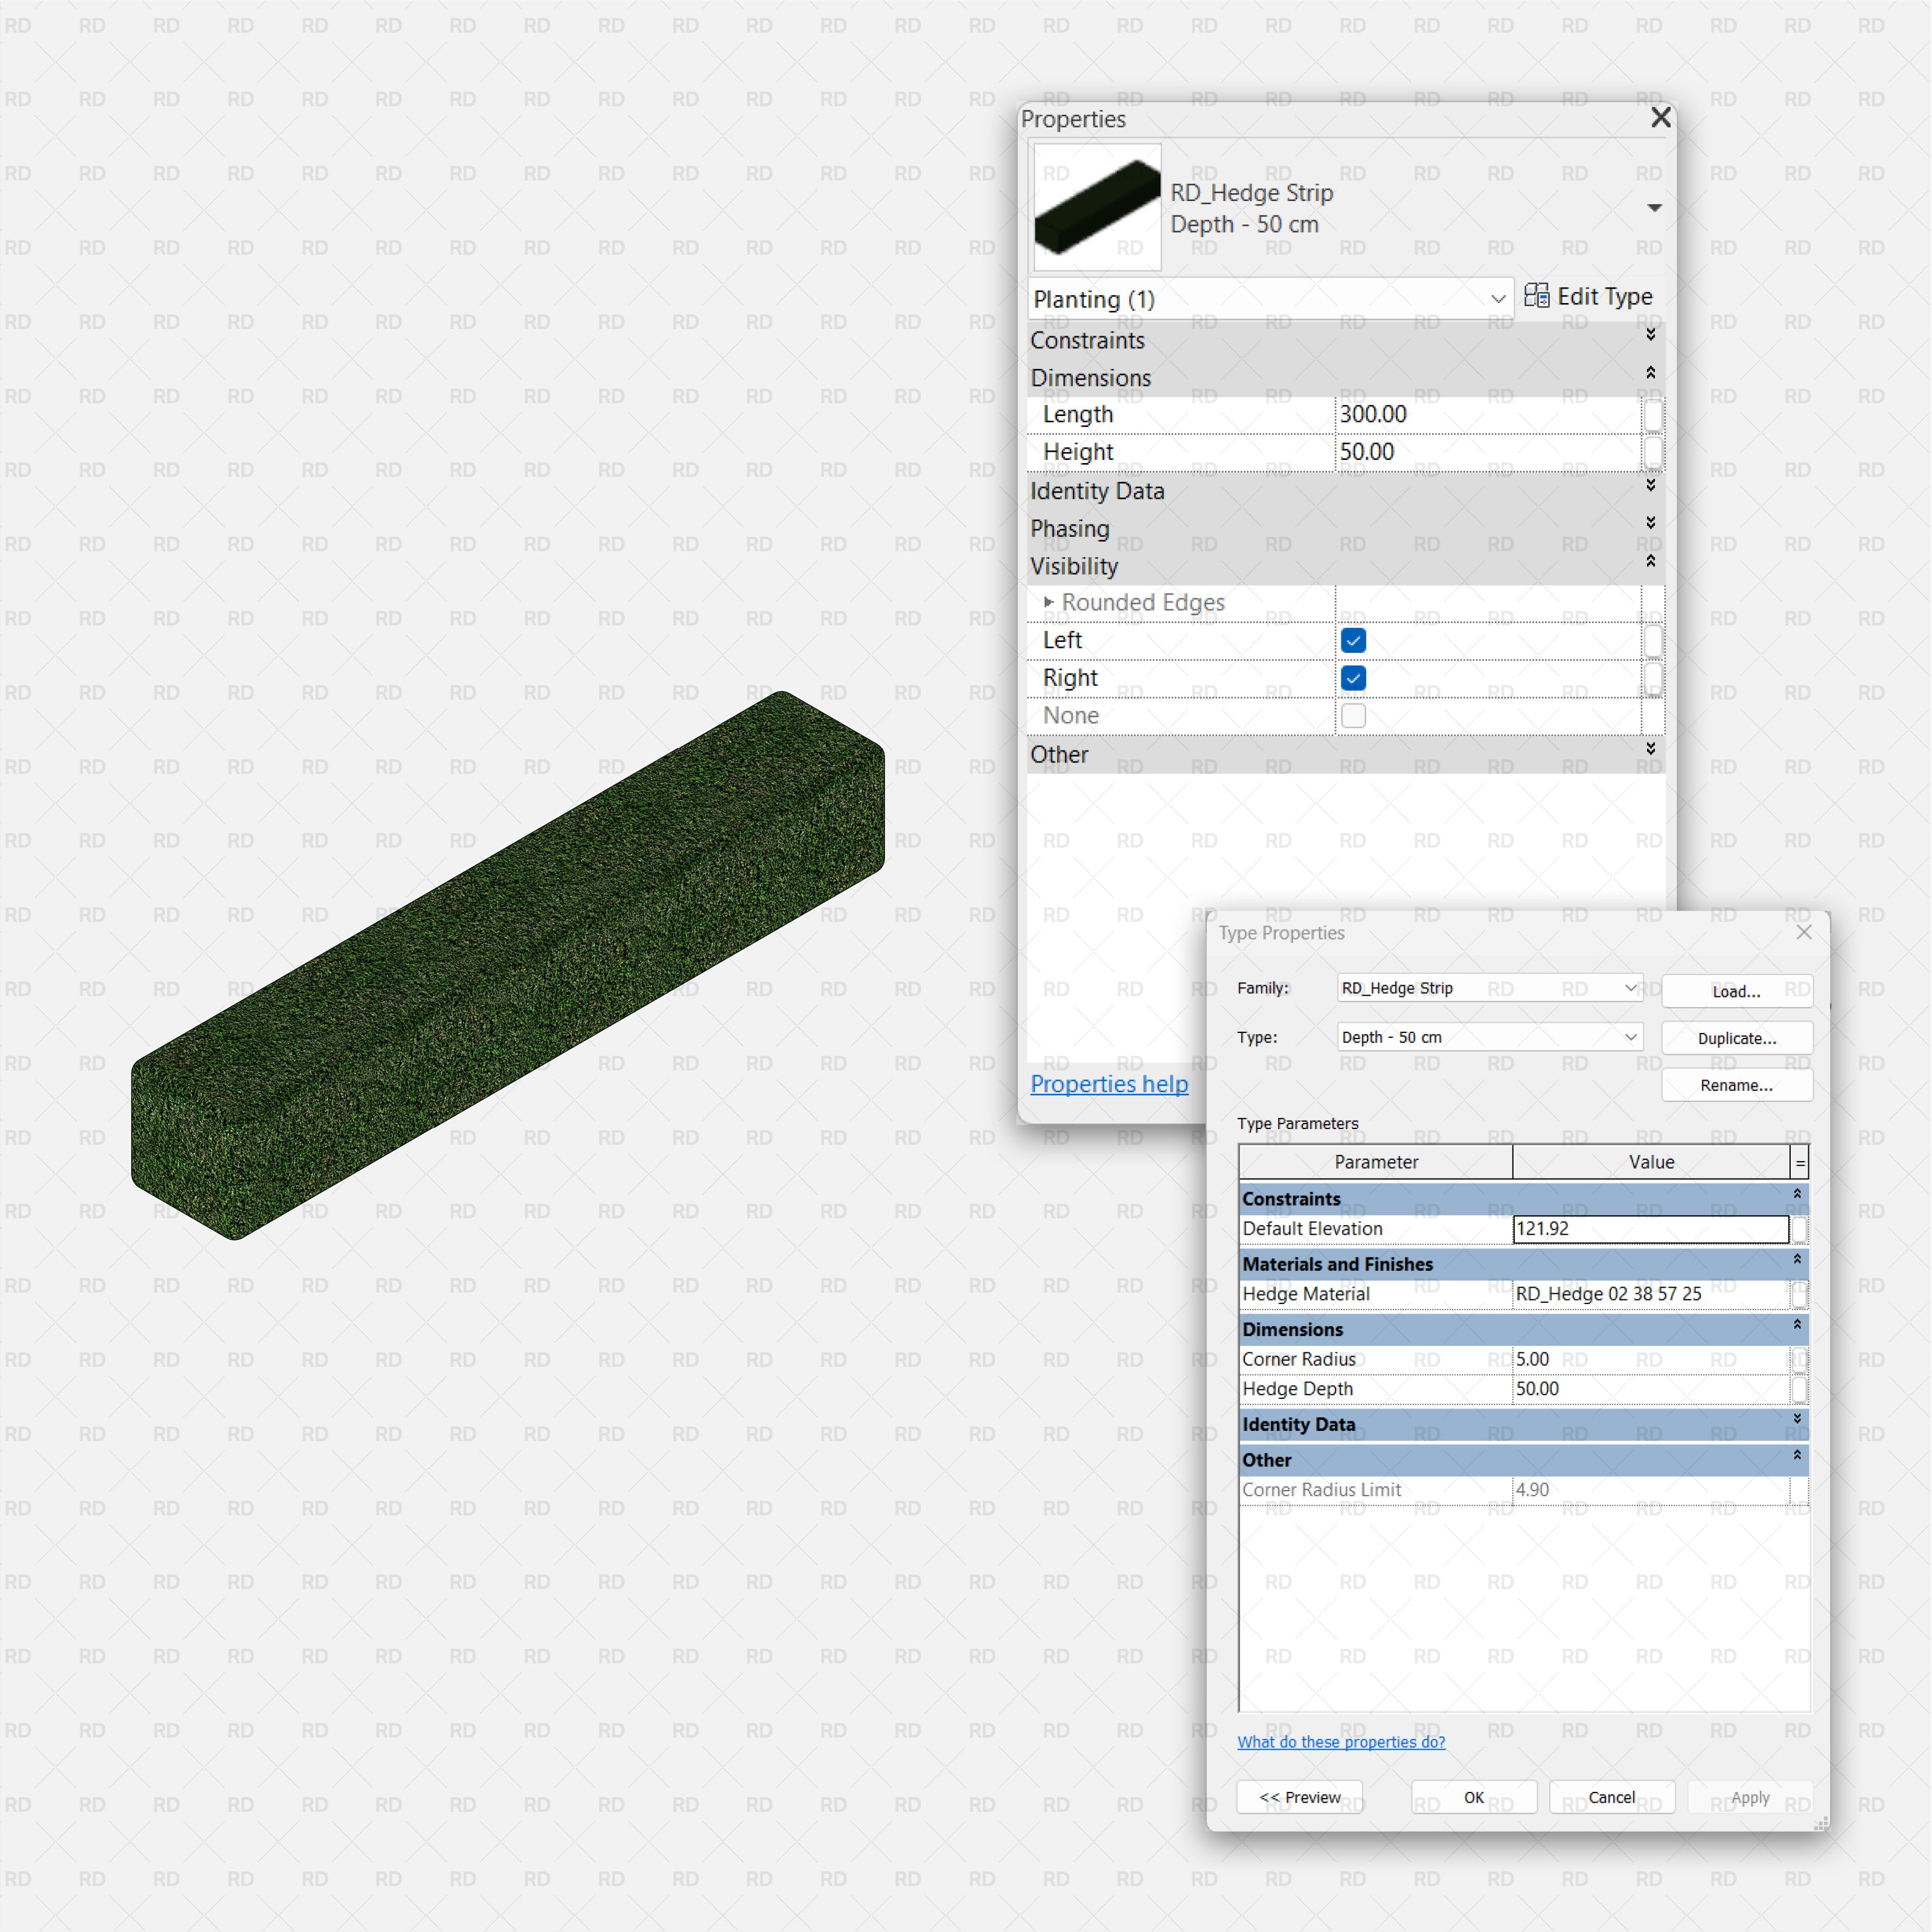Screen dimensions: 1932x1932
Task: Click the Duplicate... button
Action: pos(1736,1038)
